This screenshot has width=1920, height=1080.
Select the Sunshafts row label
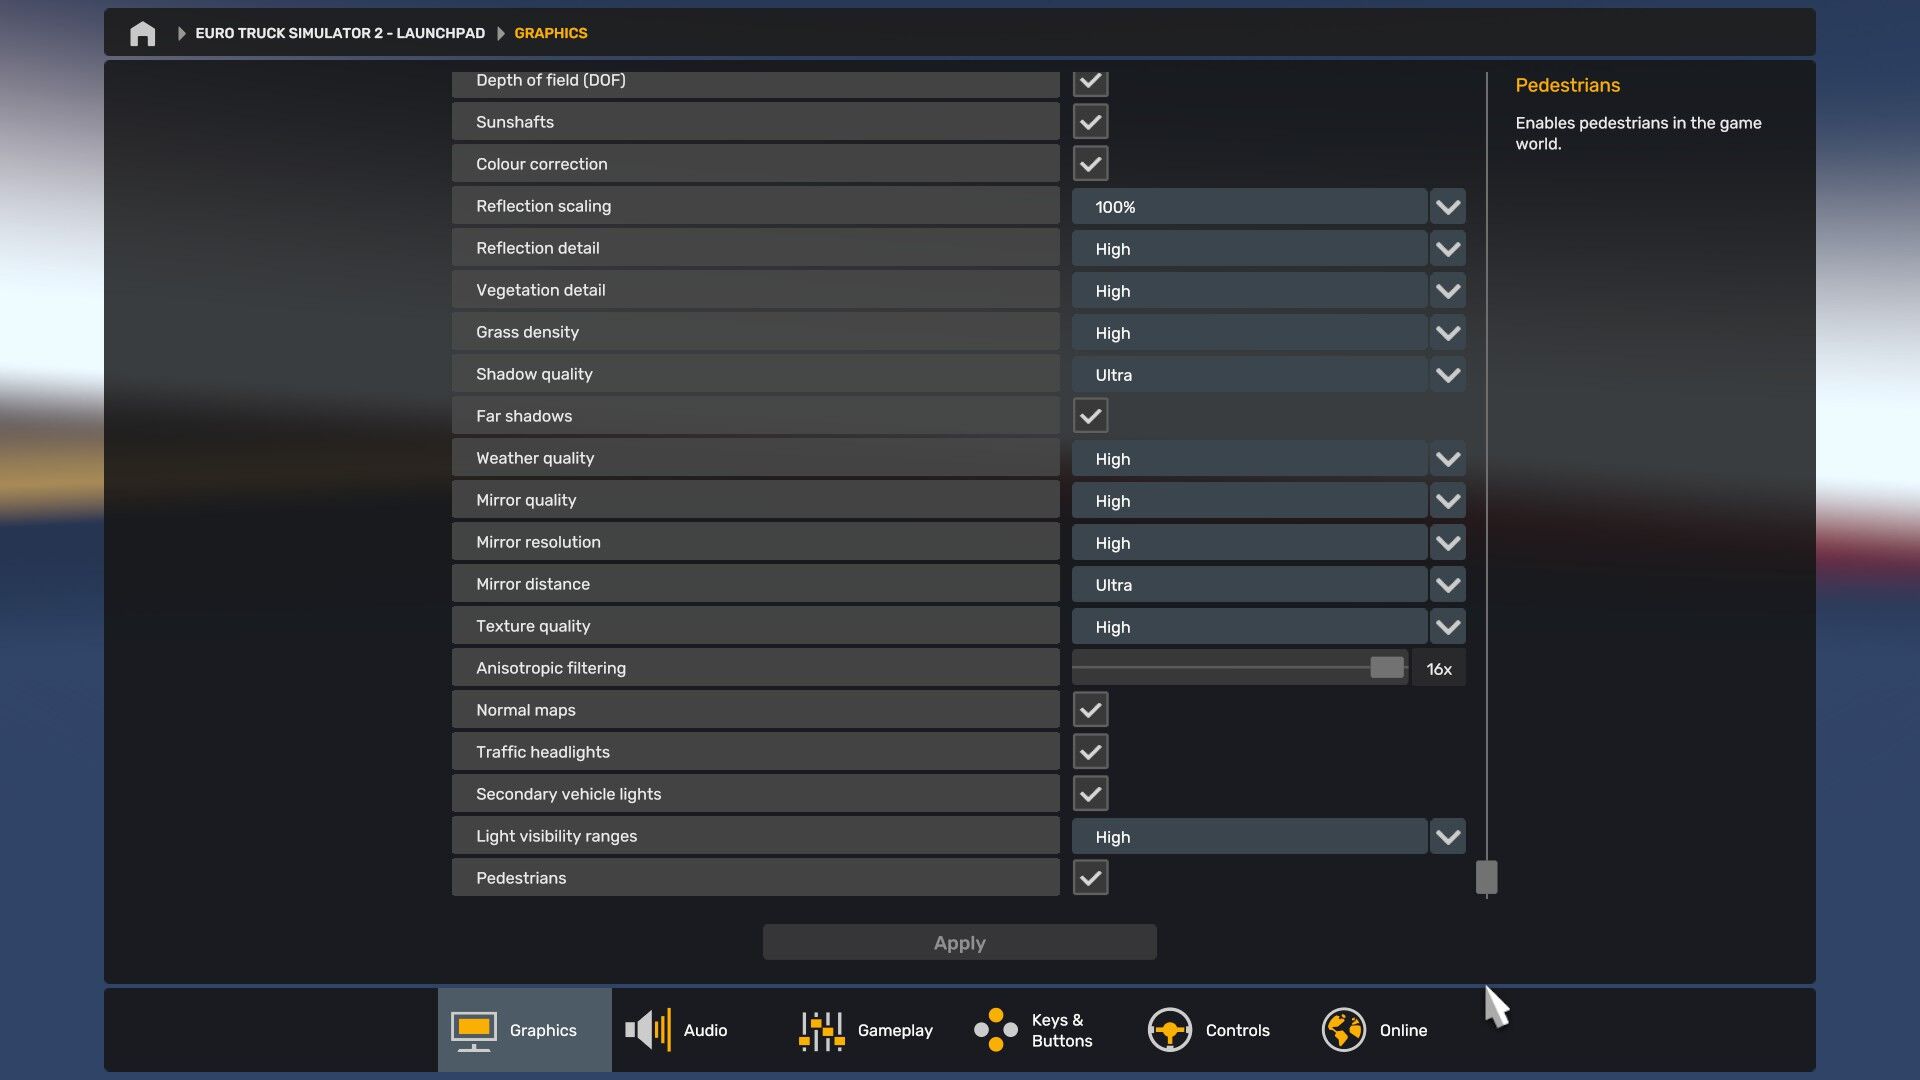coord(755,122)
